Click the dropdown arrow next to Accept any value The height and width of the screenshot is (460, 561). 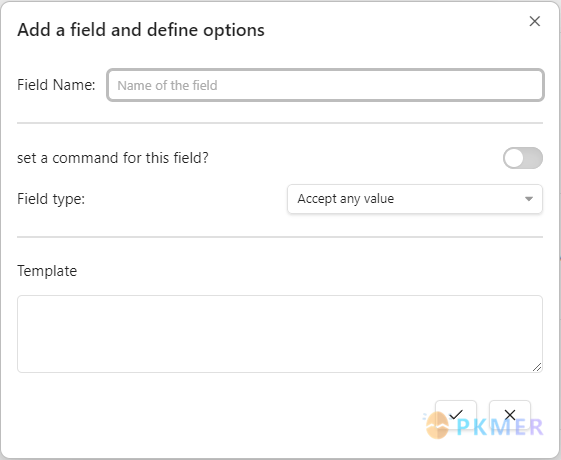click(x=528, y=199)
